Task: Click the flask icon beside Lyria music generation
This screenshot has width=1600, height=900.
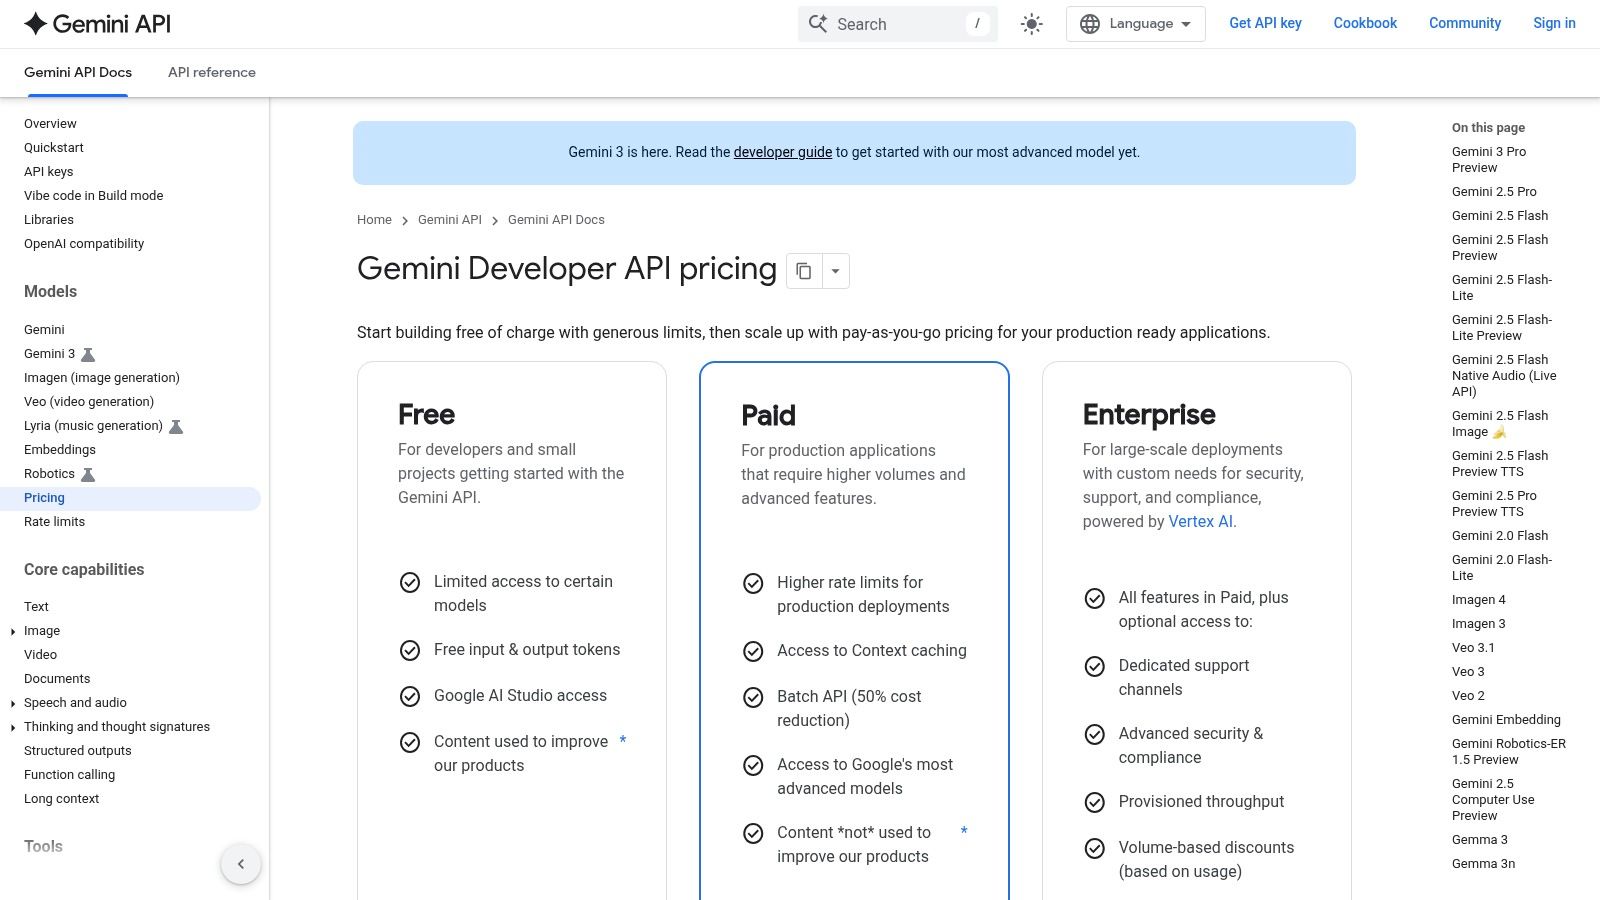Action: click(176, 427)
